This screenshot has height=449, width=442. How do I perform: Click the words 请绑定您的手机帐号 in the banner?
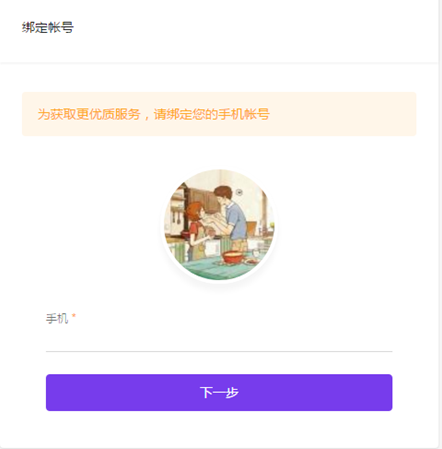(x=212, y=114)
